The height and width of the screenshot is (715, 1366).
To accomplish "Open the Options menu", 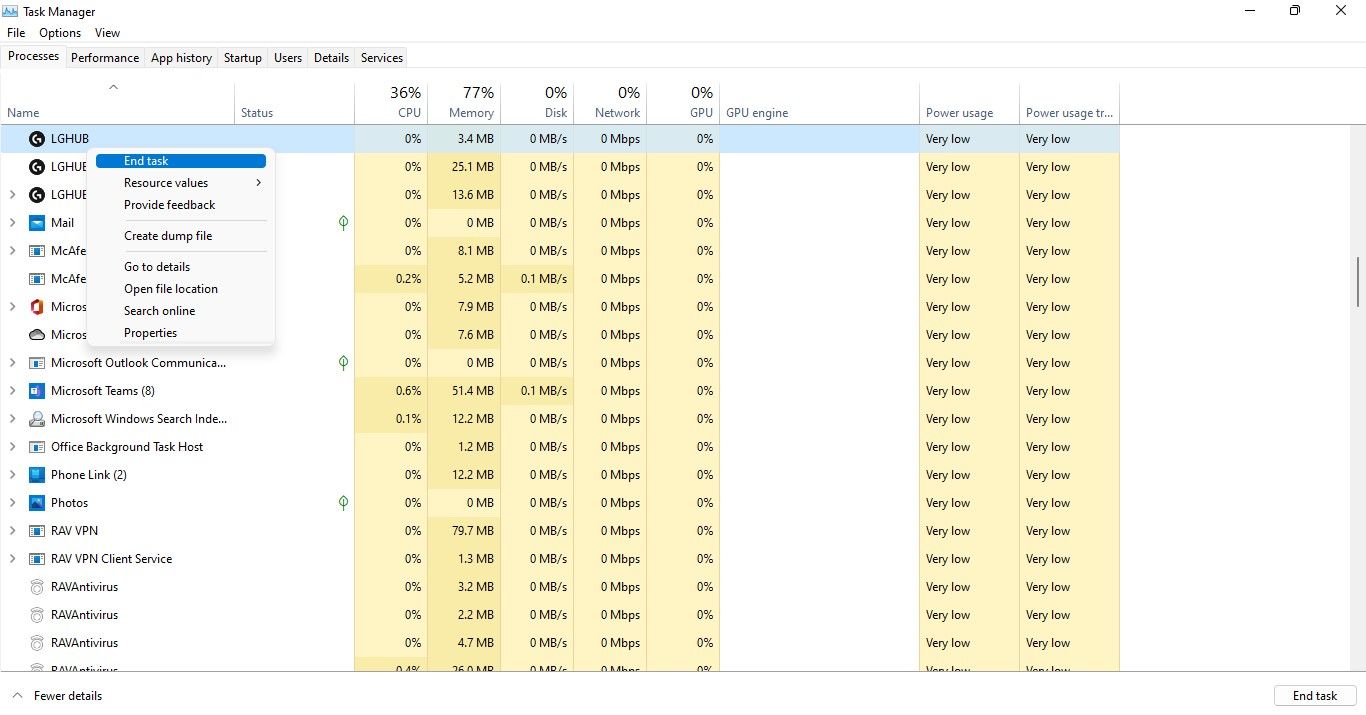I will click(60, 33).
